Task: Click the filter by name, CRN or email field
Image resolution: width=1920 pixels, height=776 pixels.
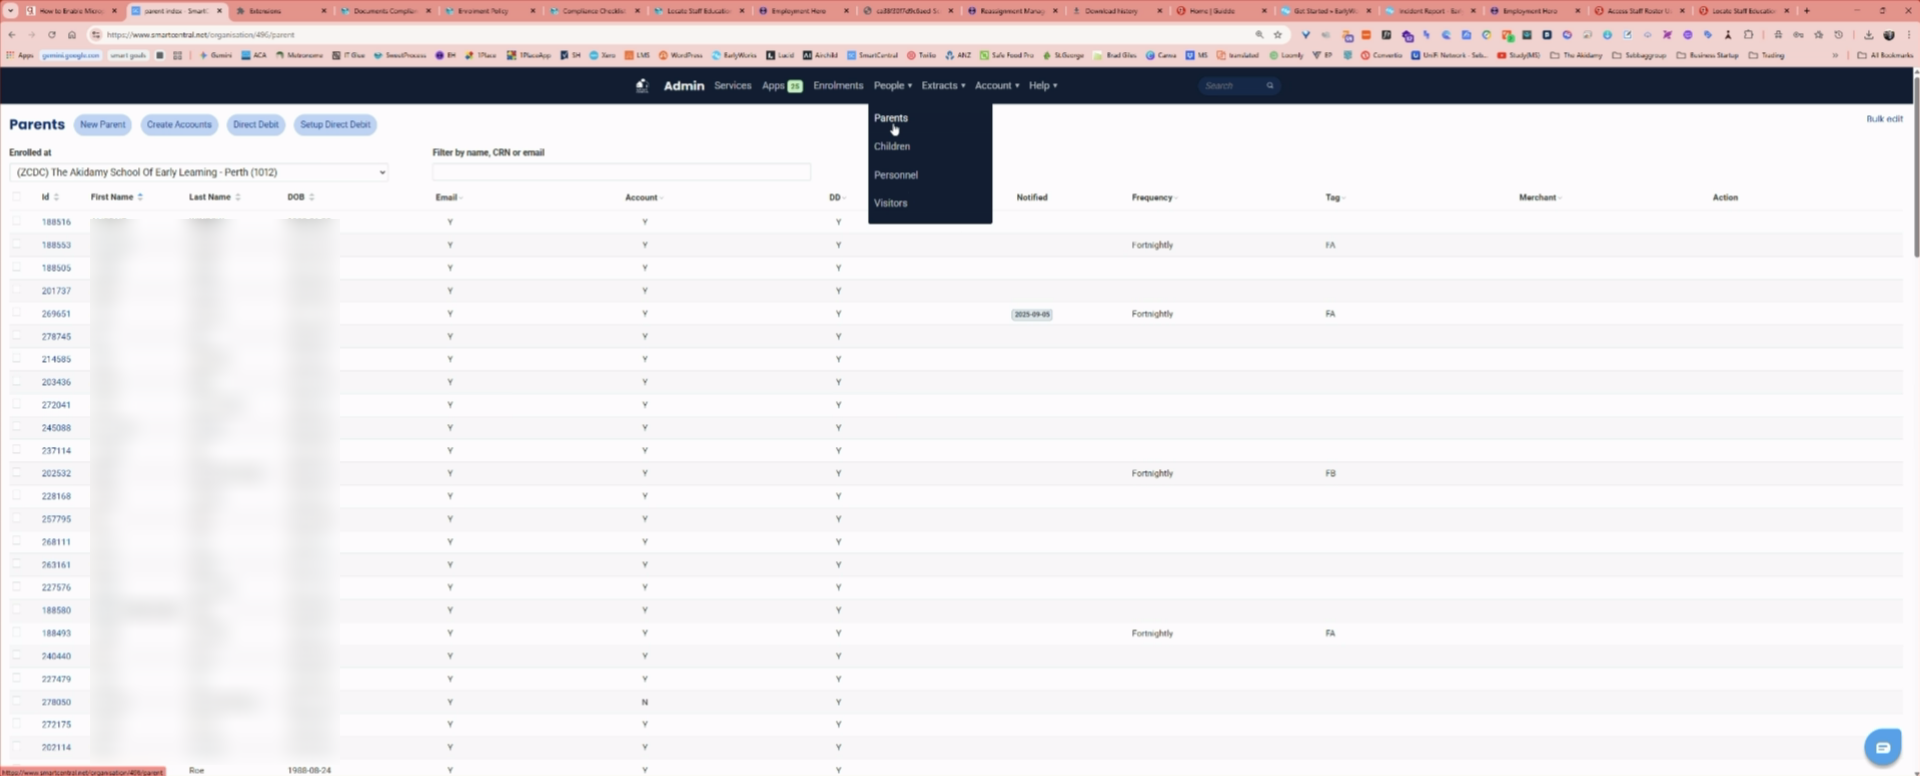Action: click(621, 173)
